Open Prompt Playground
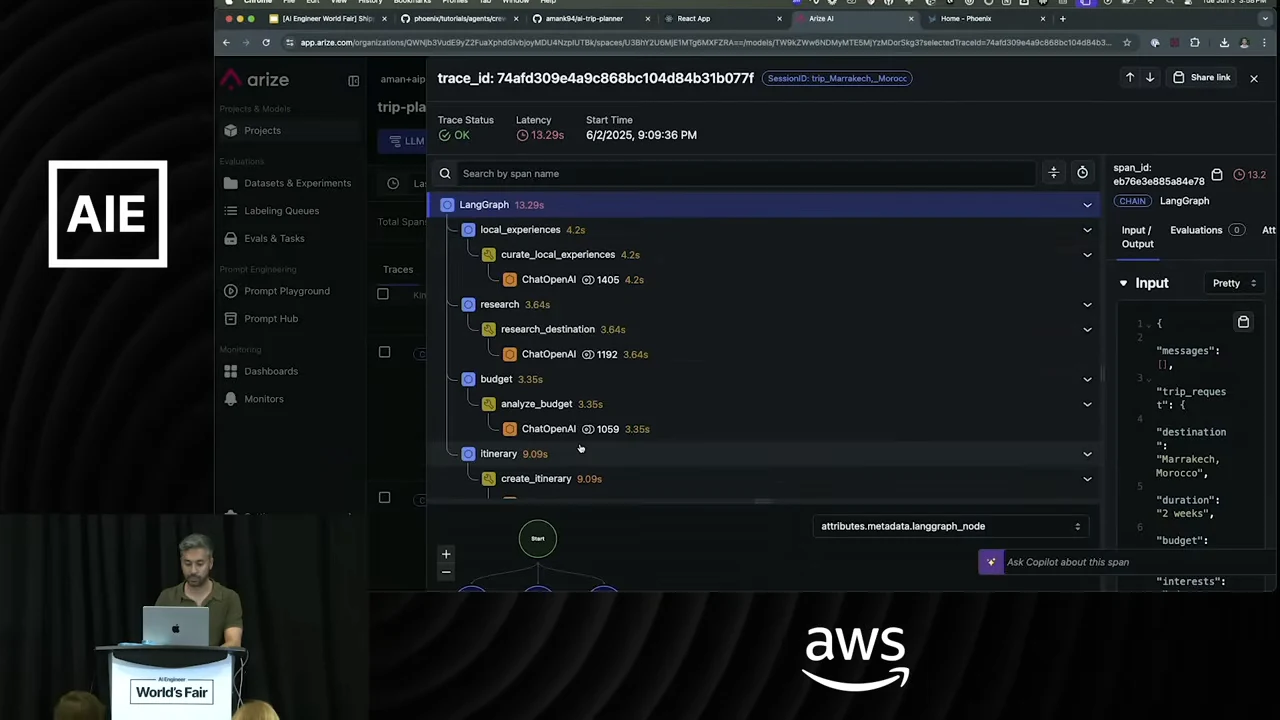 [286, 291]
